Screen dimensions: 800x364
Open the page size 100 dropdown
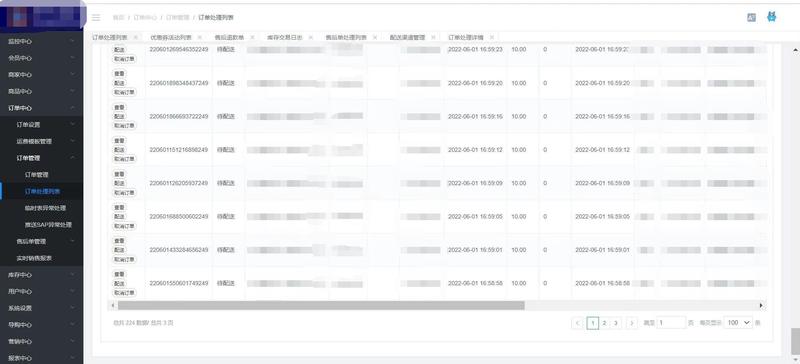738,323
